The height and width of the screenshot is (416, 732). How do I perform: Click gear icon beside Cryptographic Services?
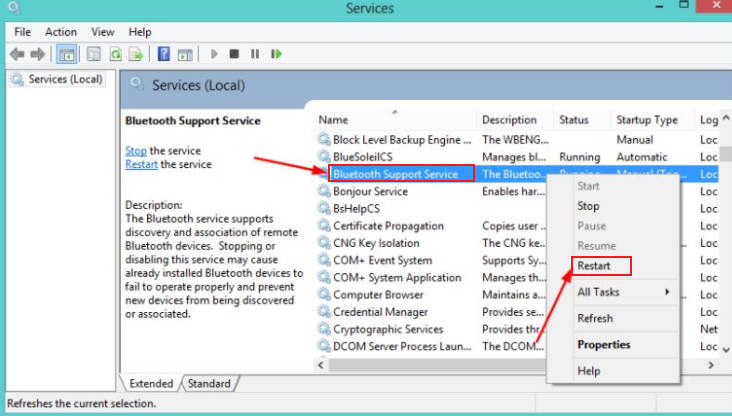pos(324,329)
